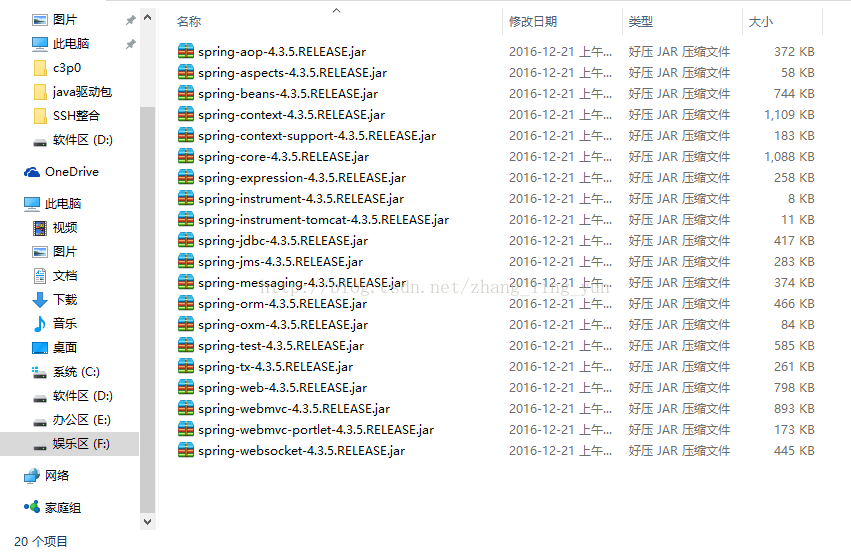Click the spring-context-support jar icon
Screen dimensions: 851x552
(186, 135)
